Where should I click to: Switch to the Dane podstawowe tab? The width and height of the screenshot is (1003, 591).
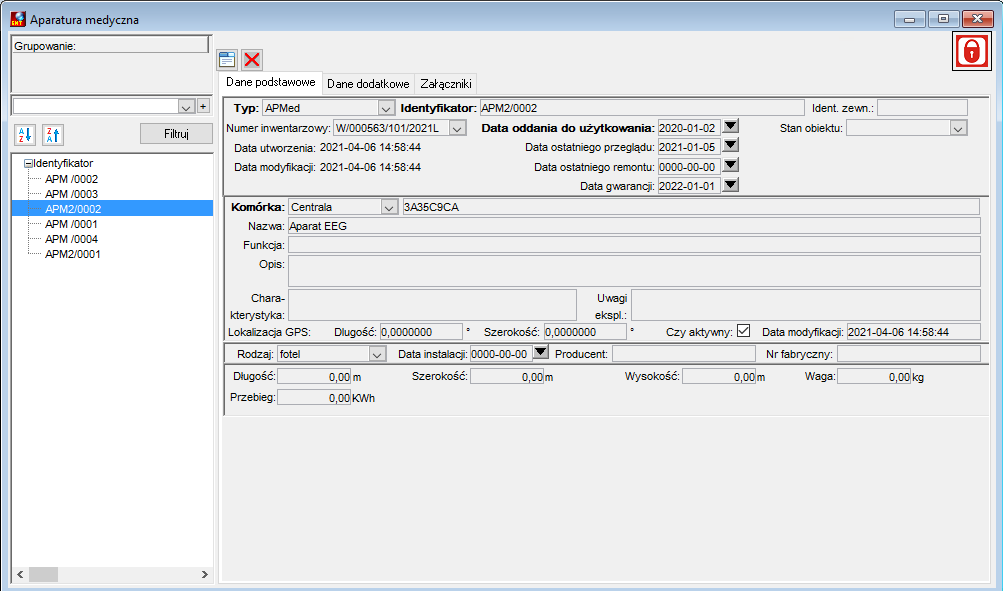(x=271, y=82)
